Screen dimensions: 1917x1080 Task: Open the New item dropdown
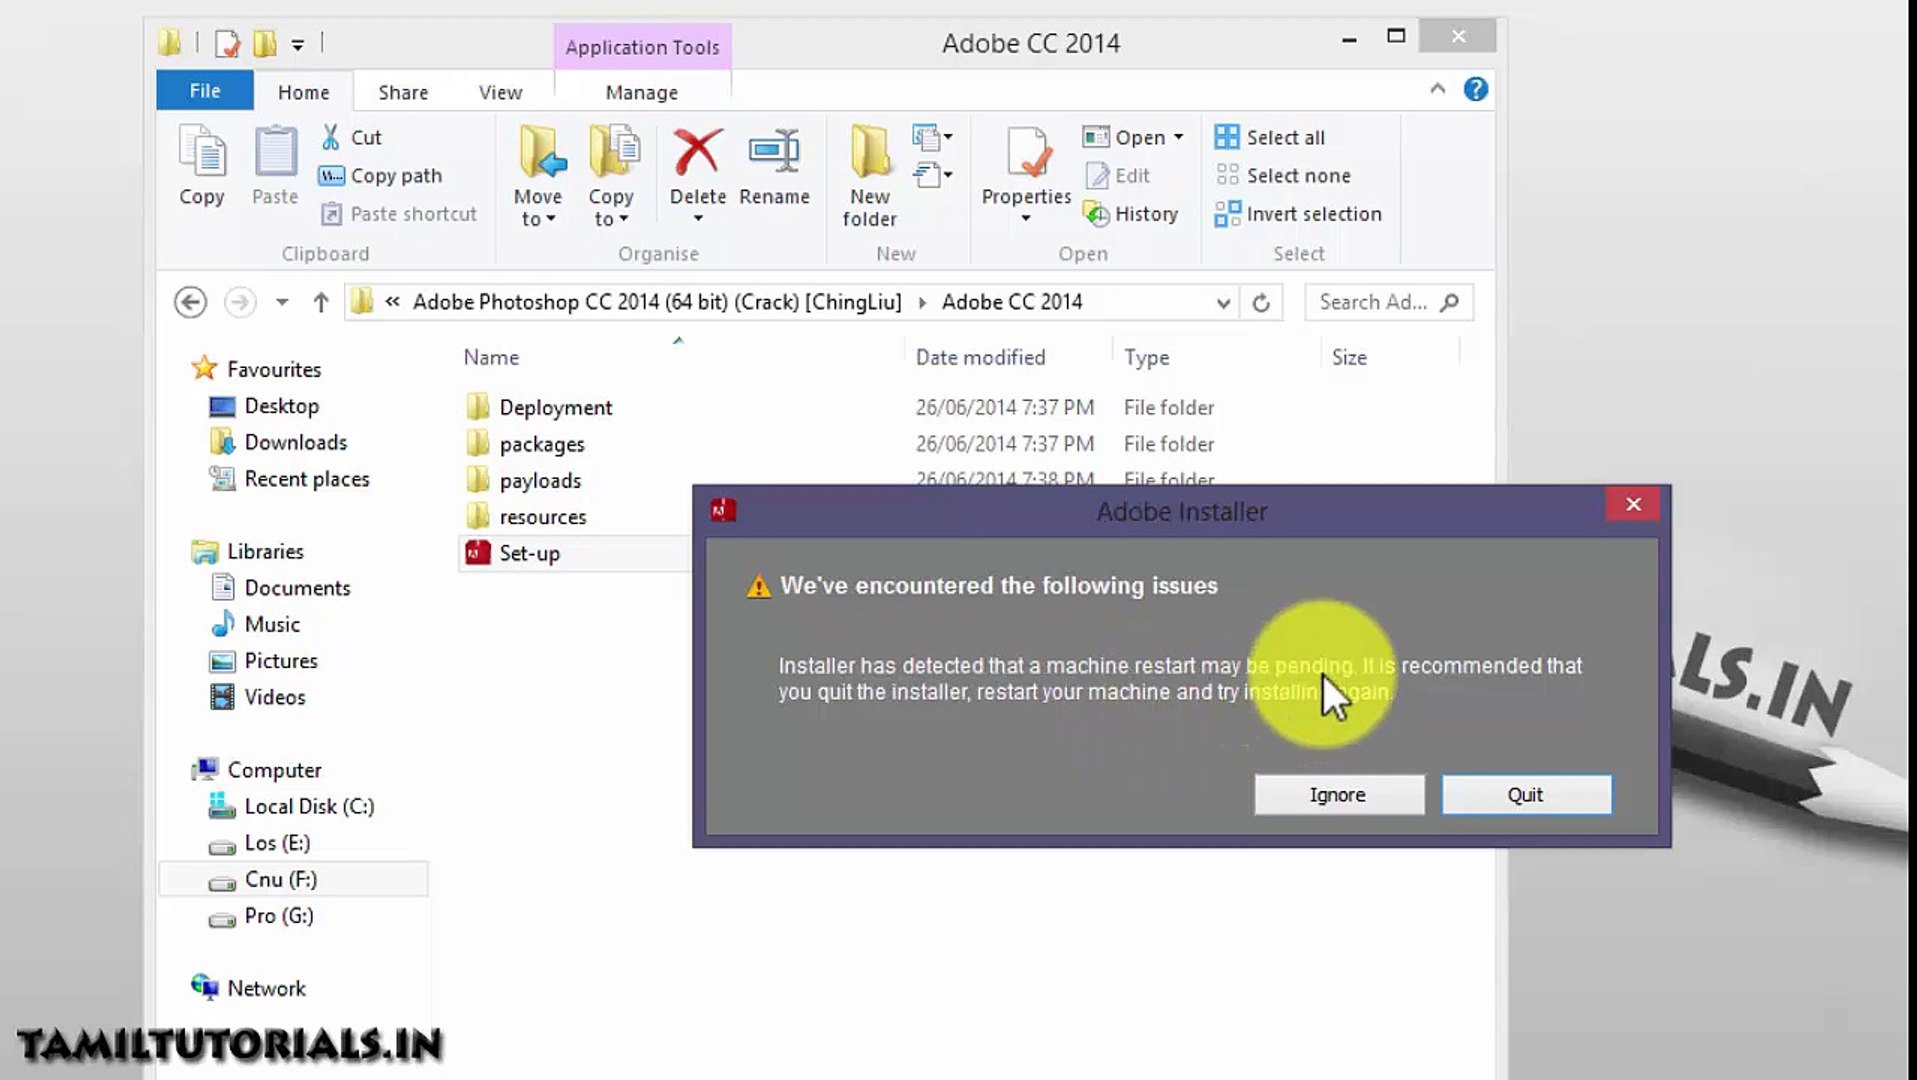coord(932,136)
